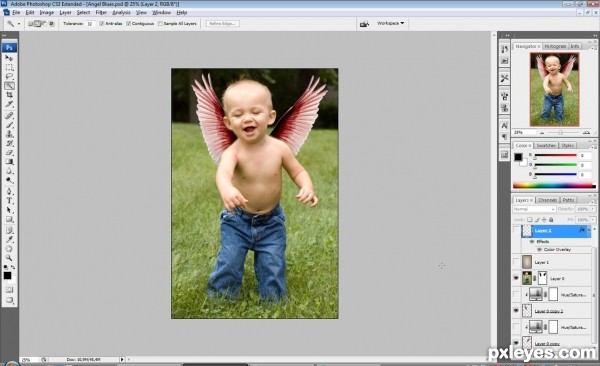Open the Fill slider arrow
600x366 pixels.
point(593,220)
